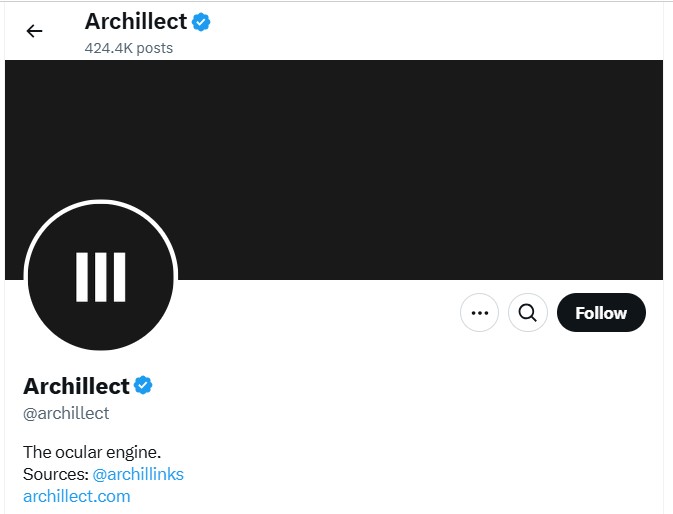Click the 424.4K posts count
This screenshot has width=673, height=514.
[x=129, y=48]
